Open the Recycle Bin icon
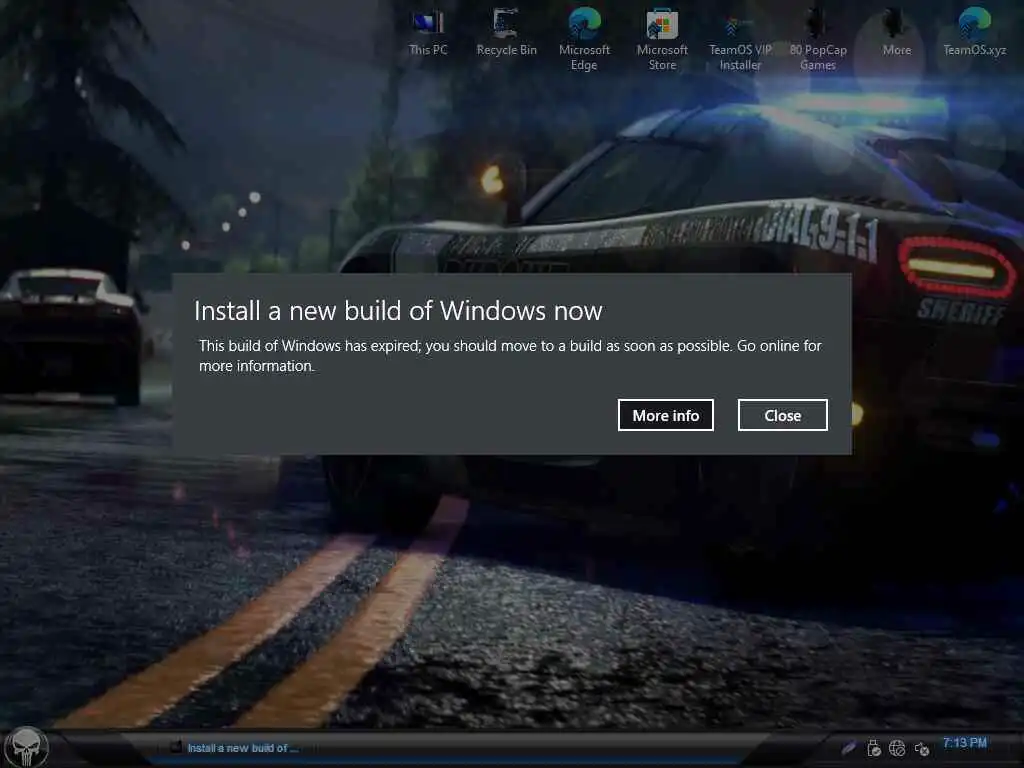 coord(506,33)
